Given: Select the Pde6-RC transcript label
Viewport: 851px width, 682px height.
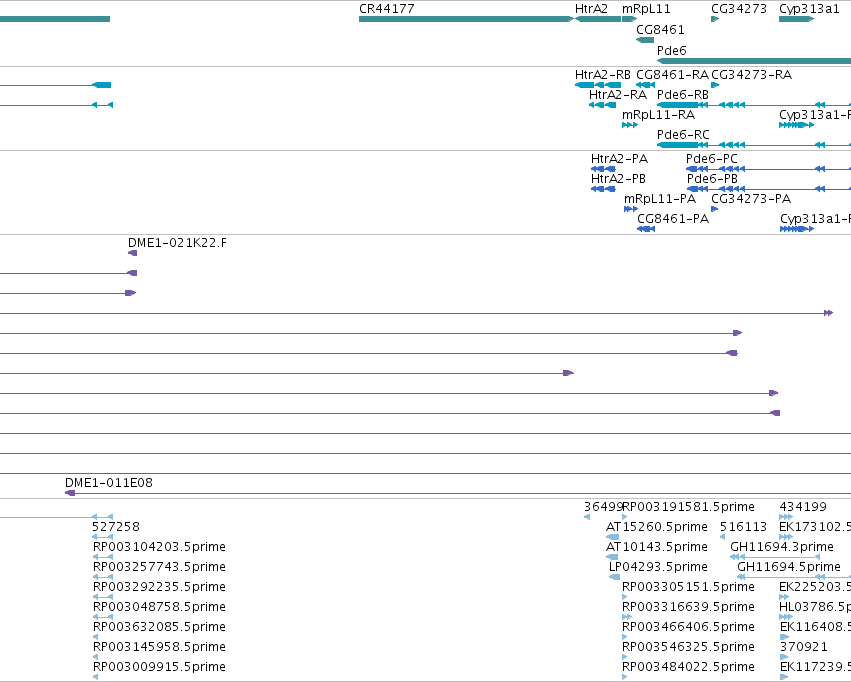Looking at the screenshot, I should (x=683, y=135).
